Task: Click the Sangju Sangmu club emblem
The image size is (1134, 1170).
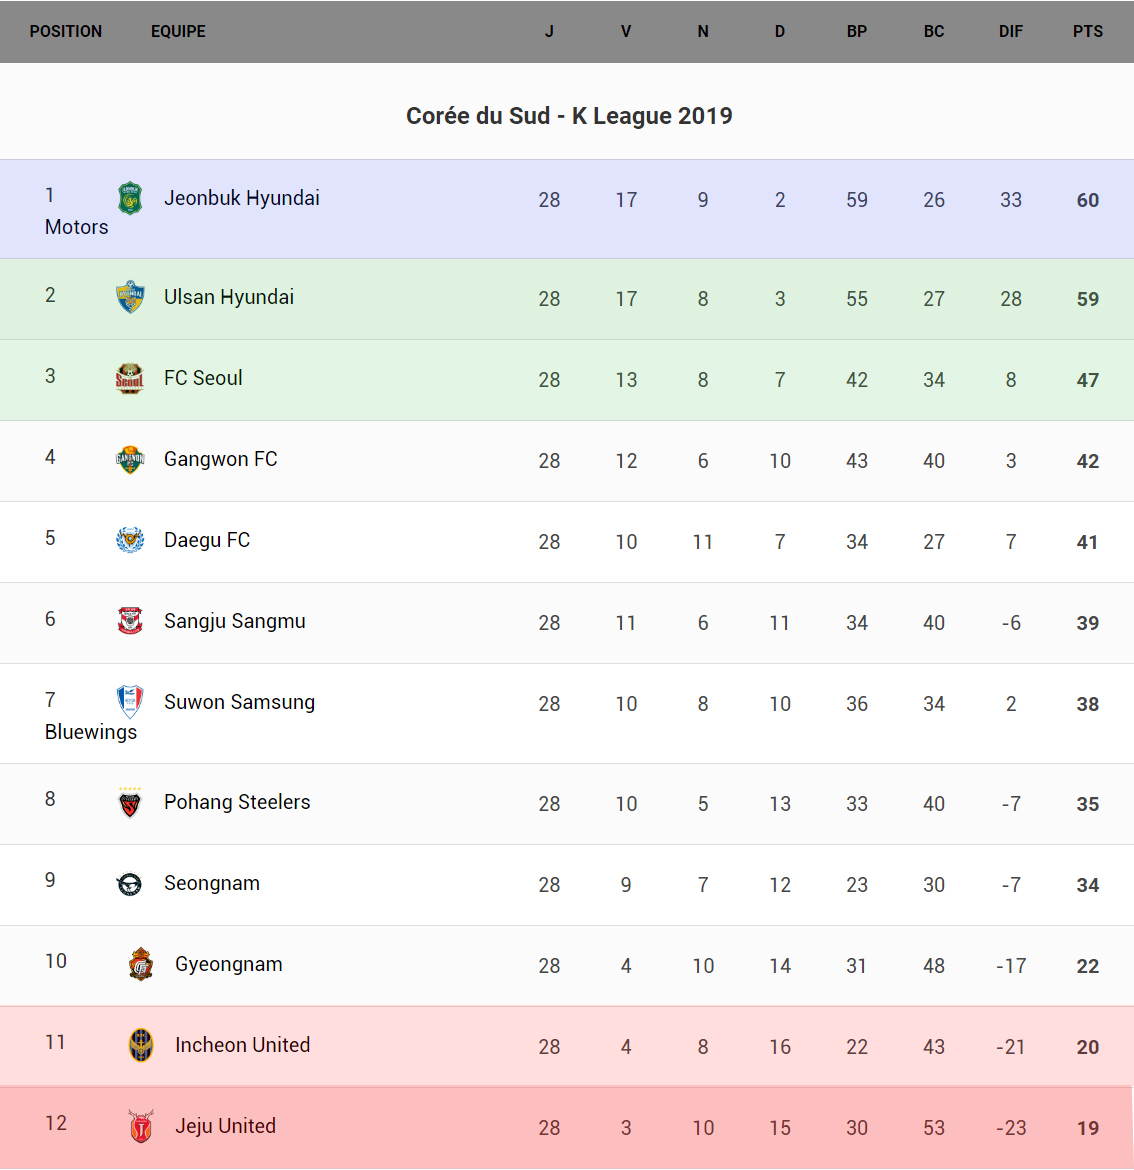Action: pos(130,621)
